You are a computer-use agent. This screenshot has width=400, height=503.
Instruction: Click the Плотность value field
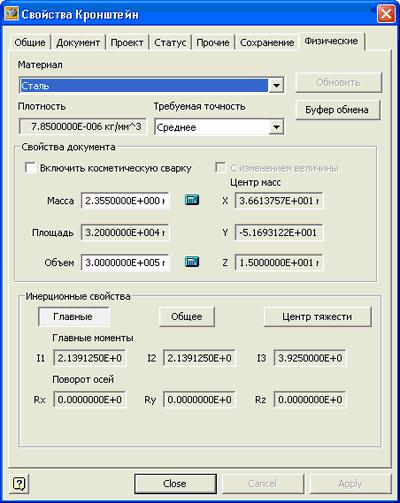coord(83,126)
